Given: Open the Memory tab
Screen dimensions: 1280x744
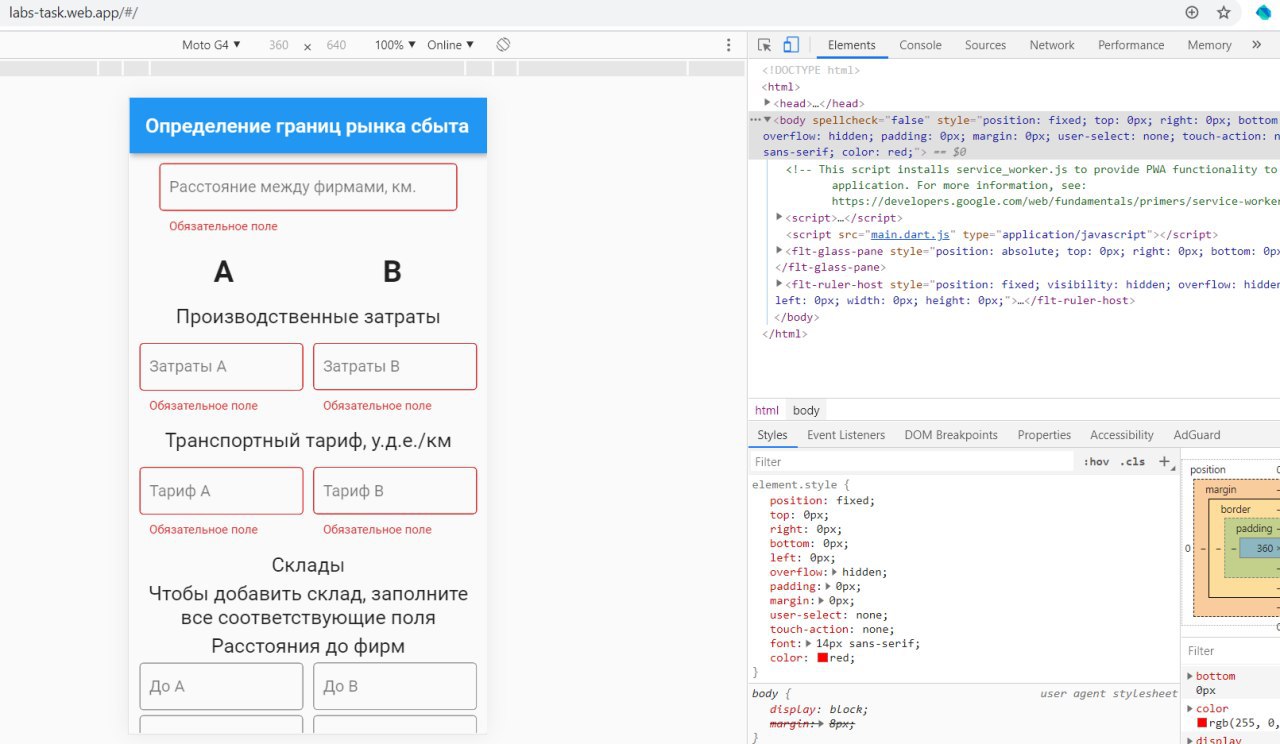Looking at the screenshot, I should point(1209,45).
